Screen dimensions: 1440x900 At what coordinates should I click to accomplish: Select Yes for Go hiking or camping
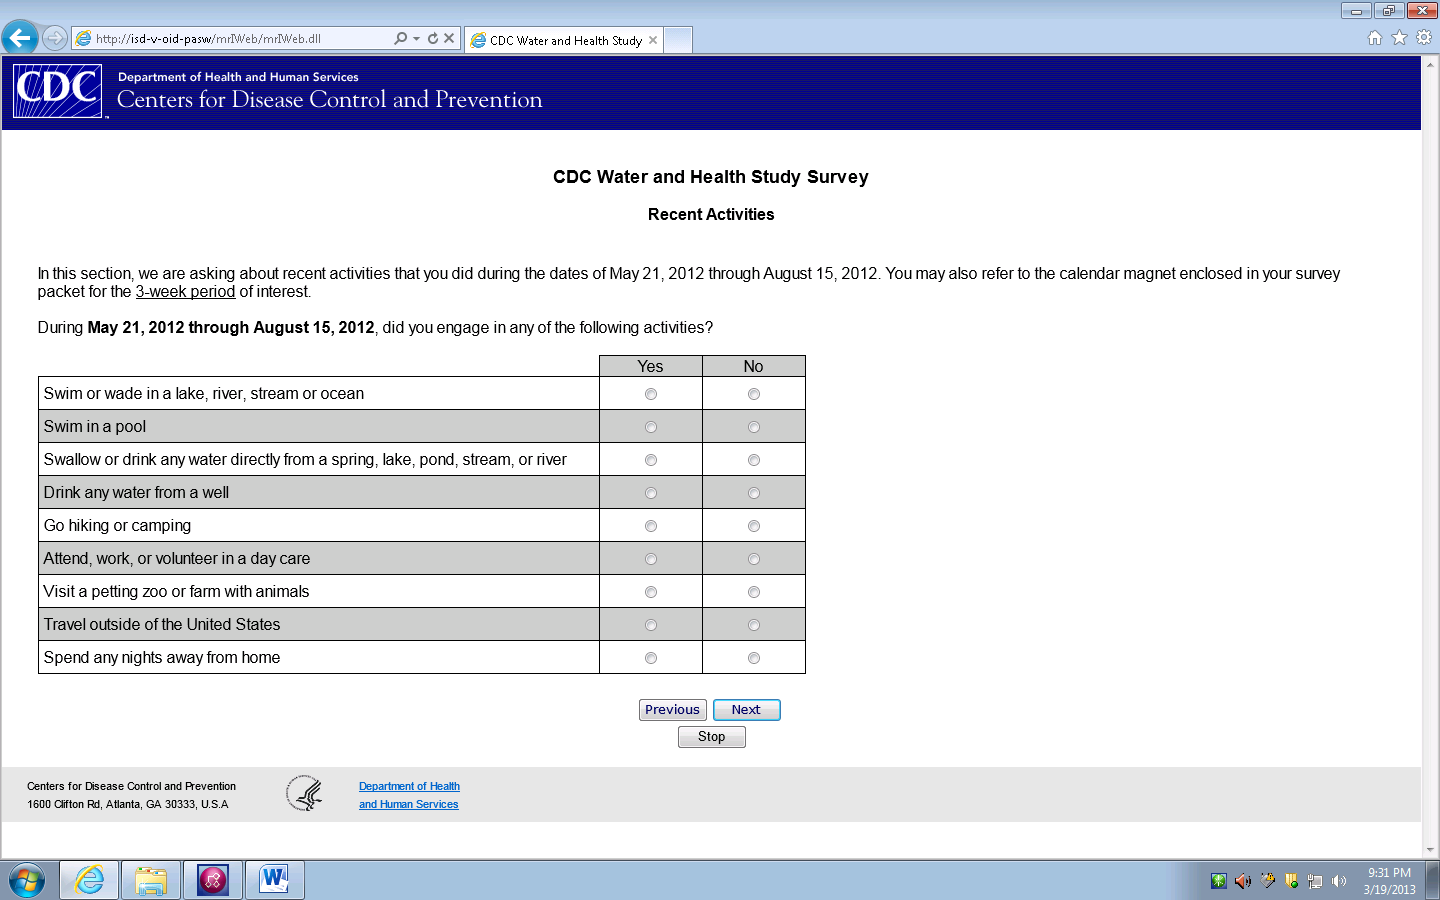[x=651, y=526]
